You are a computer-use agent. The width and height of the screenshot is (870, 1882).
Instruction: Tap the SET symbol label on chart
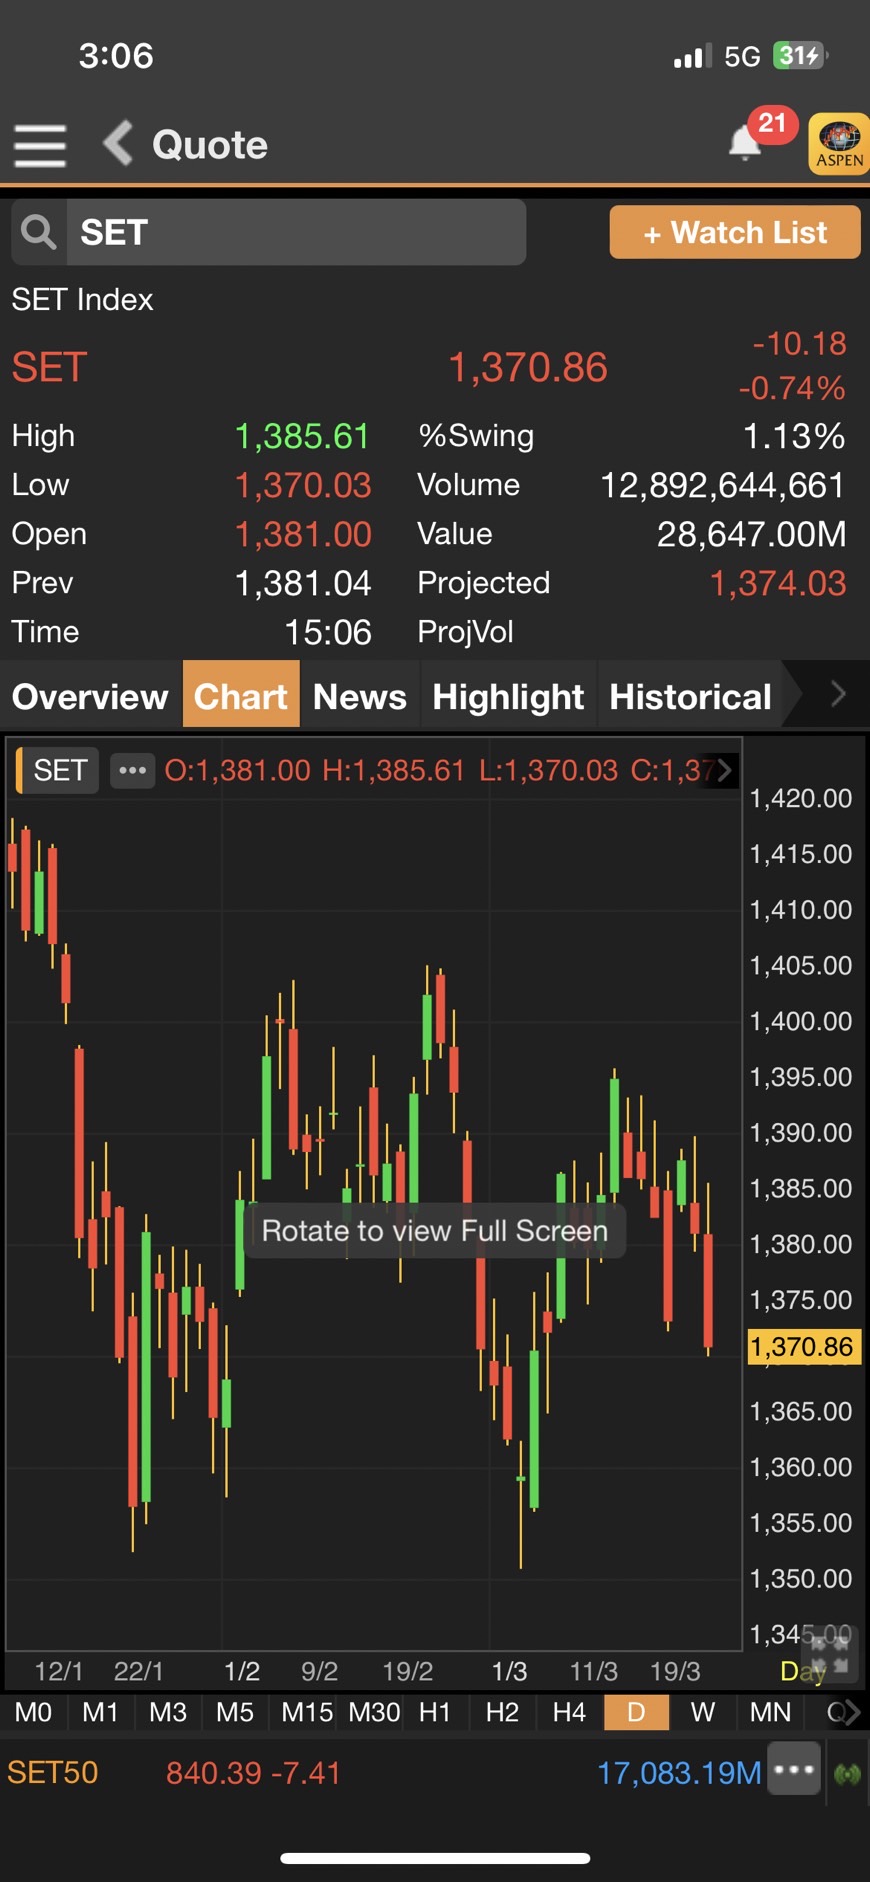click(60, 770)
